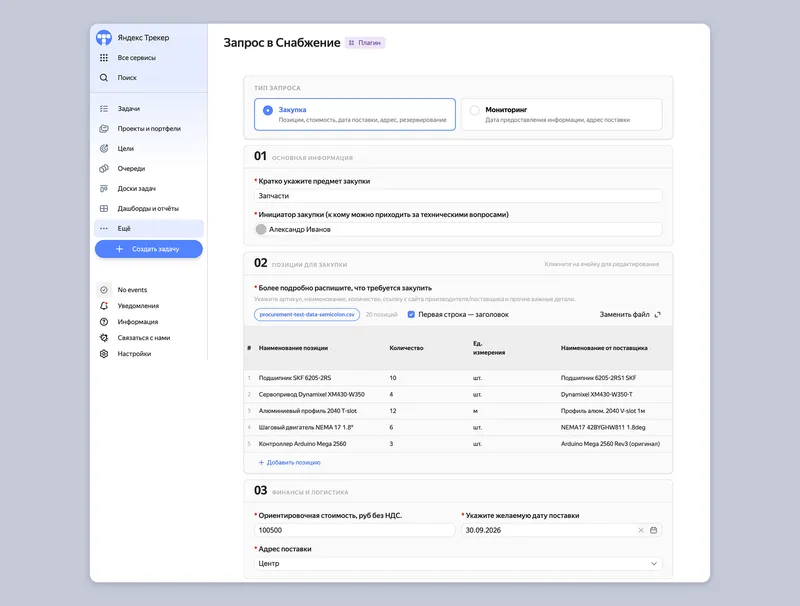Click the предмет закупки input field
Image resolution: width=800 pixels, height=606 pixels.
tap(458, 196)
